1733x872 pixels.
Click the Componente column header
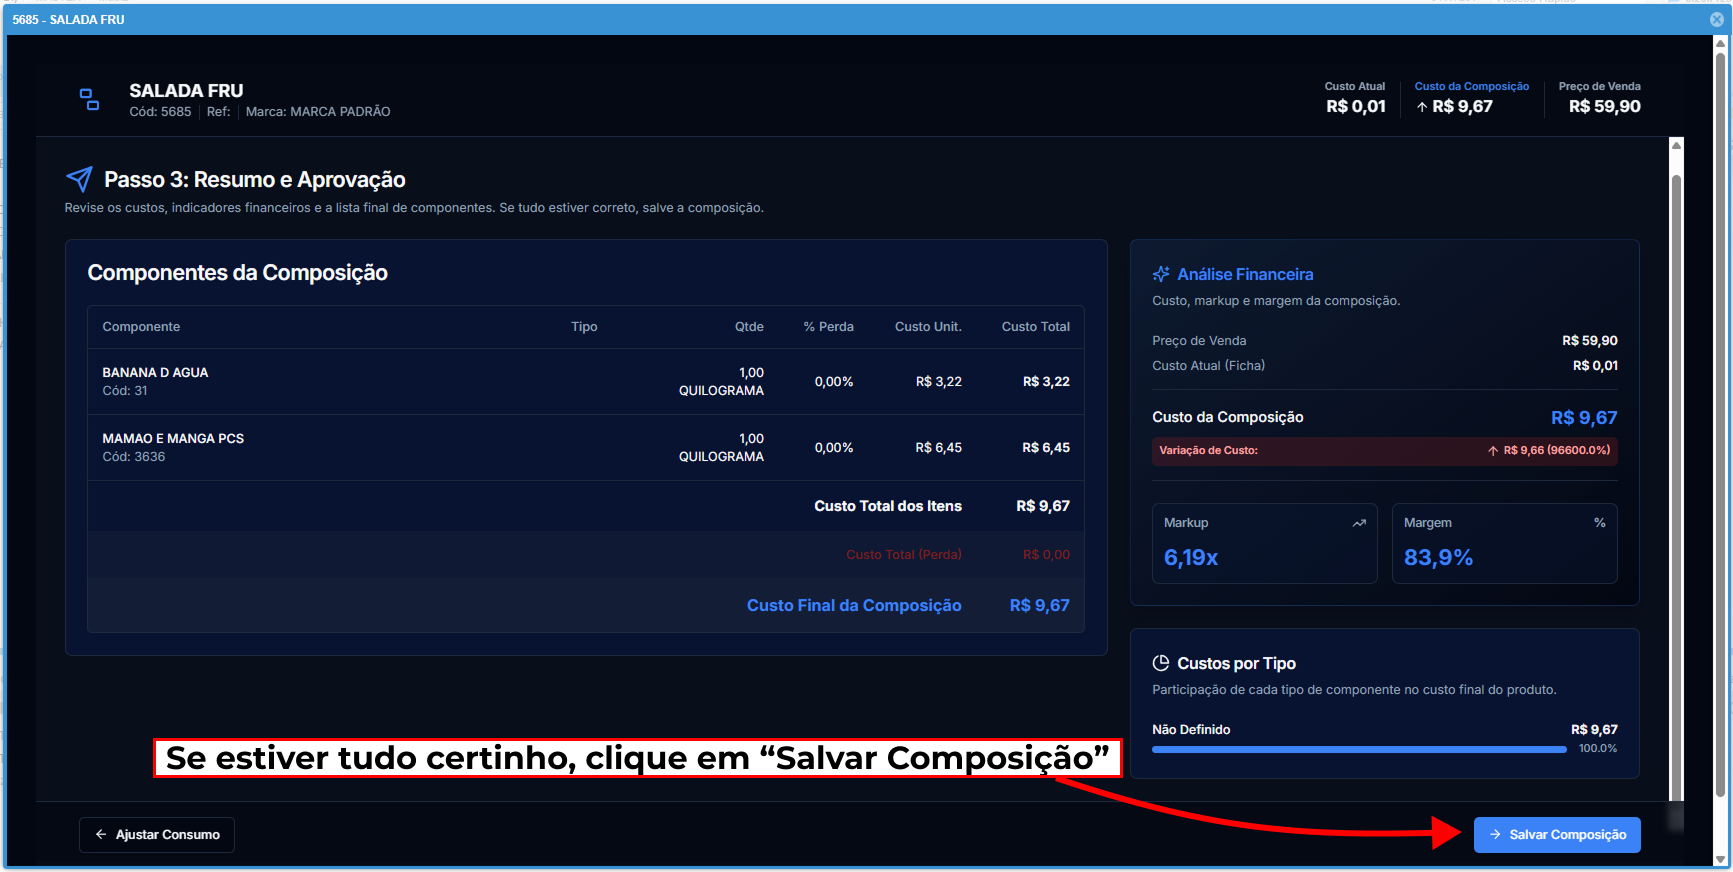pyautogui.click(x=141, y=327)
